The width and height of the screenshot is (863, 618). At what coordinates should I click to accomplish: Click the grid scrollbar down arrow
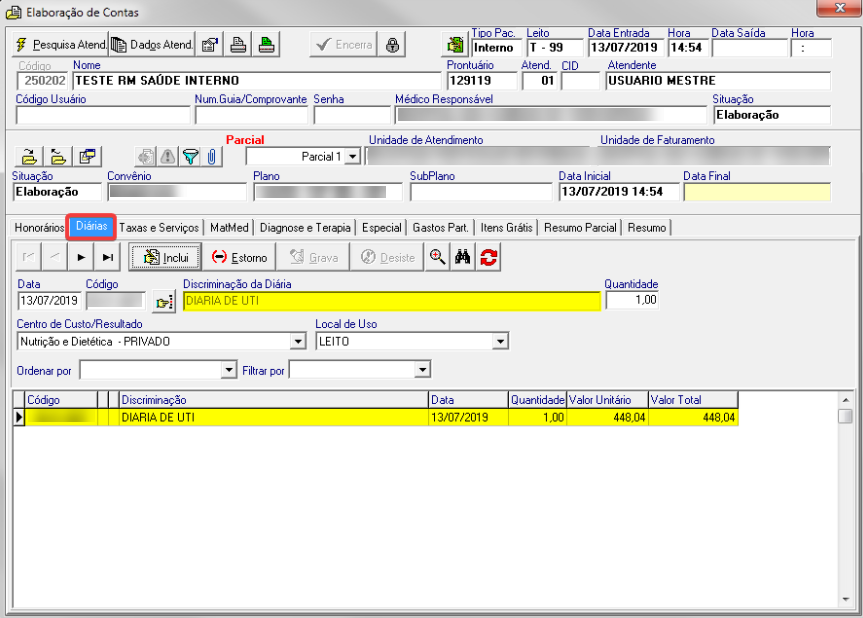pyautogui.click(x=845, y=599)
